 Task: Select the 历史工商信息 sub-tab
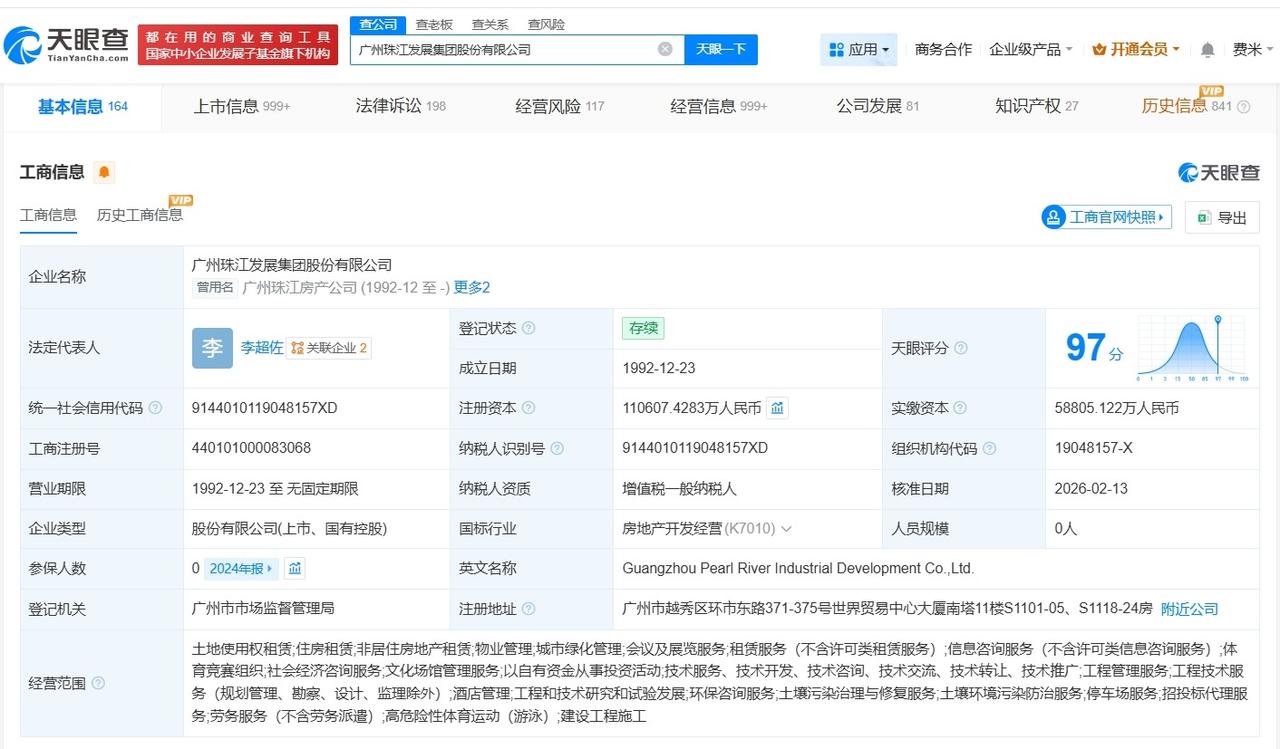(x=139, y=215)
